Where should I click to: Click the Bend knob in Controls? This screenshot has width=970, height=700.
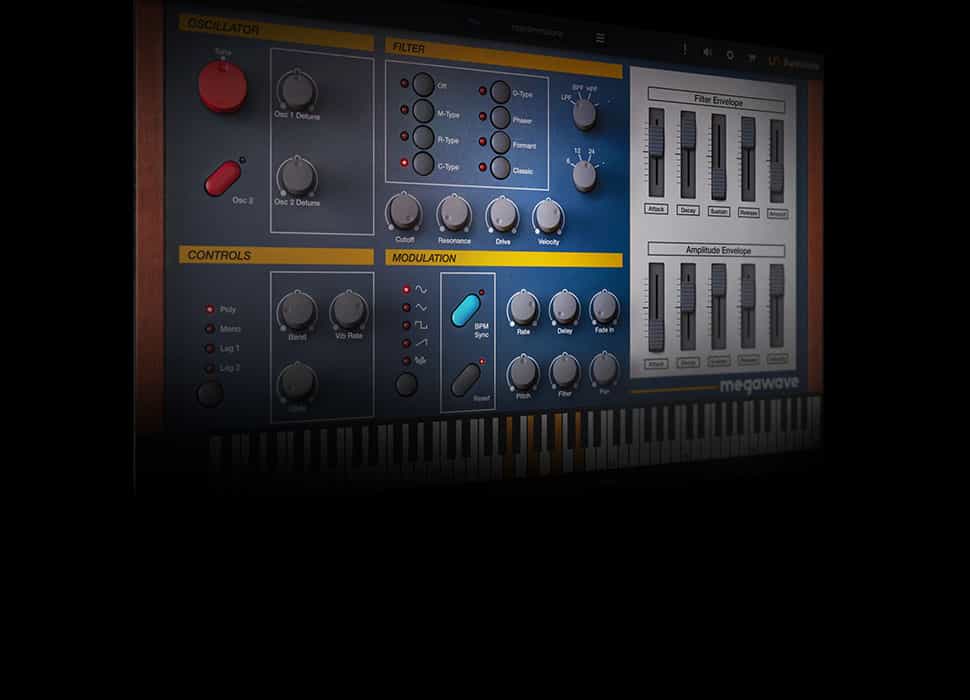point(297,311)
